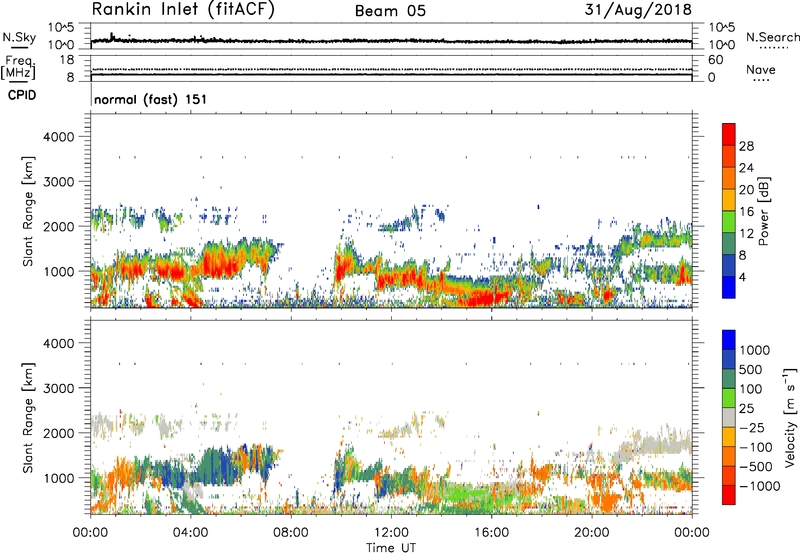The image size is (800, 554).
Task: Click the red bottom segment of Velocity color bar
Action: pyautogui.click(x=729, y=494)
